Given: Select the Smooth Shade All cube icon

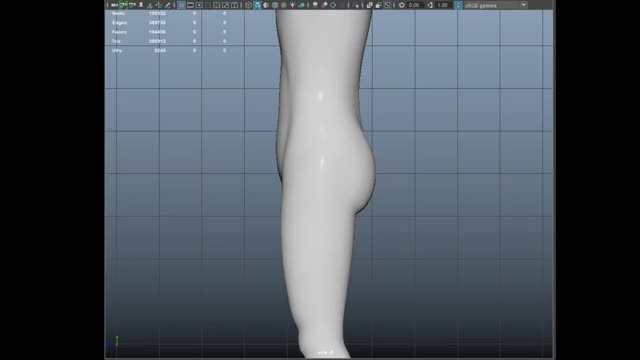Looking at the screenshot, I should [x=257, y=5].
